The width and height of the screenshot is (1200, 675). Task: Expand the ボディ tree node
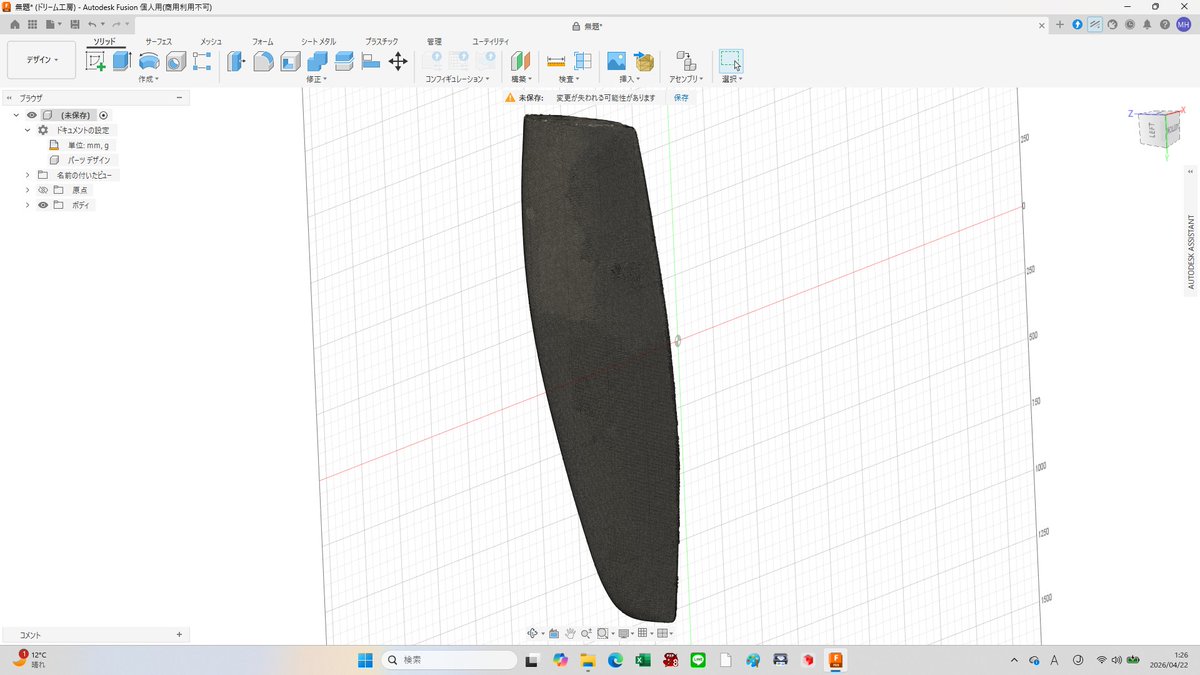pyautogui.click(x=28, y=205)
